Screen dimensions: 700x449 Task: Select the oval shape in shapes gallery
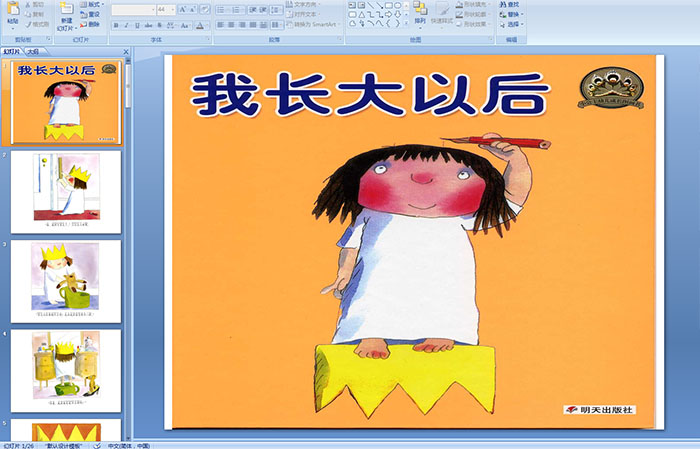[398, 5]
